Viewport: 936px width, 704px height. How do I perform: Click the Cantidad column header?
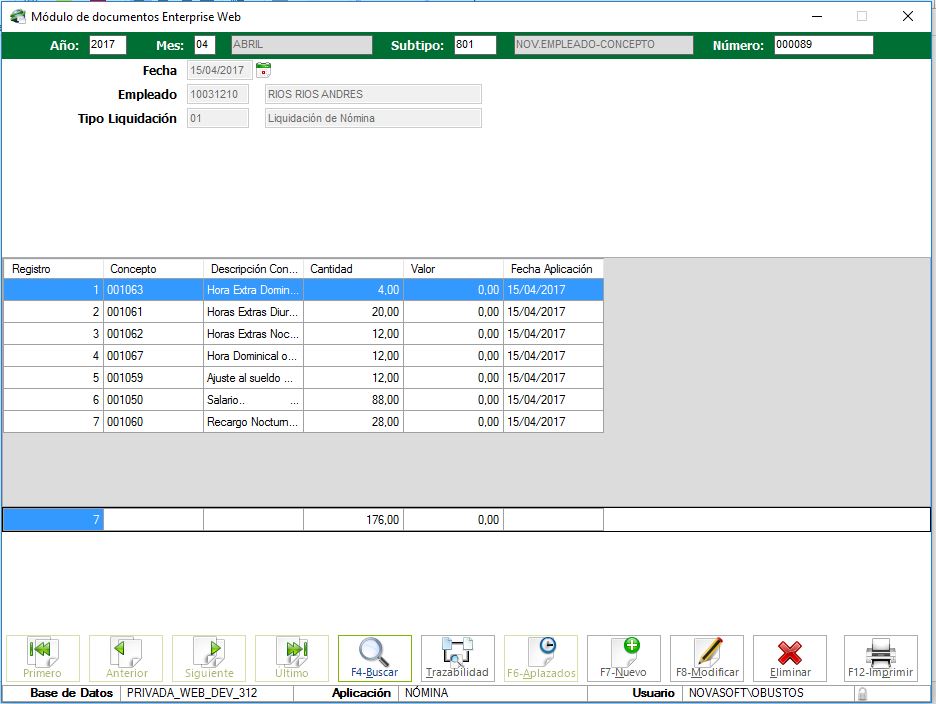click(x=353, y=269)
